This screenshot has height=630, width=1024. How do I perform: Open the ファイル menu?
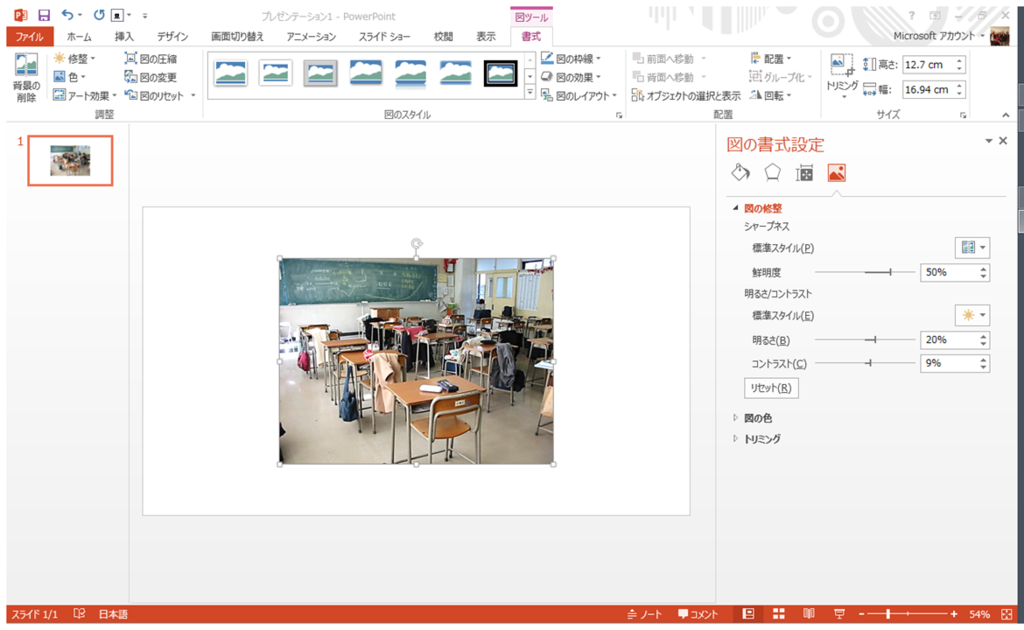29,34
